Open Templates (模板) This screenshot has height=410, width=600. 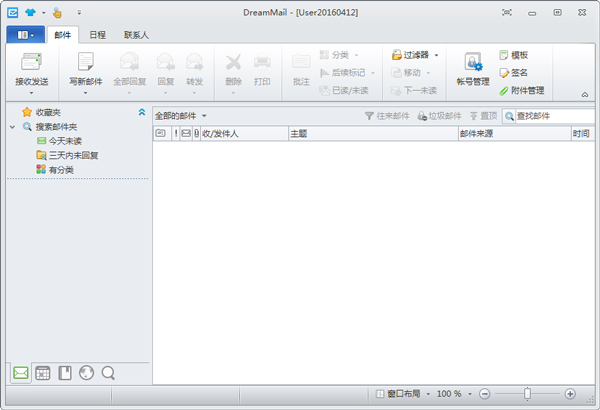[x=514, y=55]
